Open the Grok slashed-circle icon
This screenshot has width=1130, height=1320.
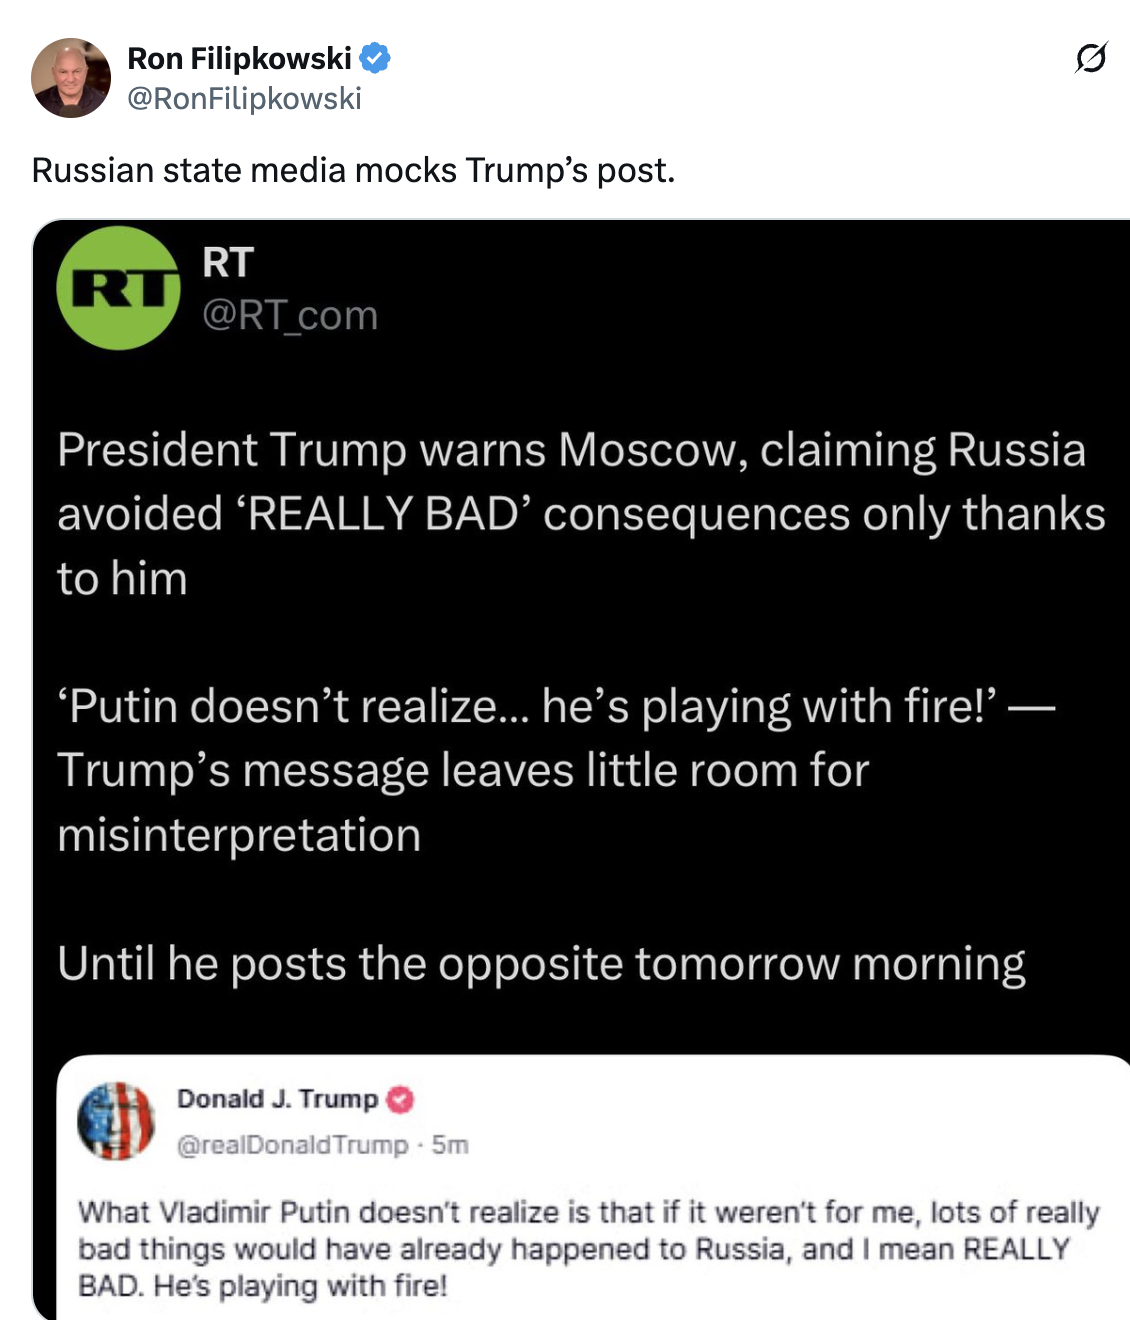point(1090,59)
